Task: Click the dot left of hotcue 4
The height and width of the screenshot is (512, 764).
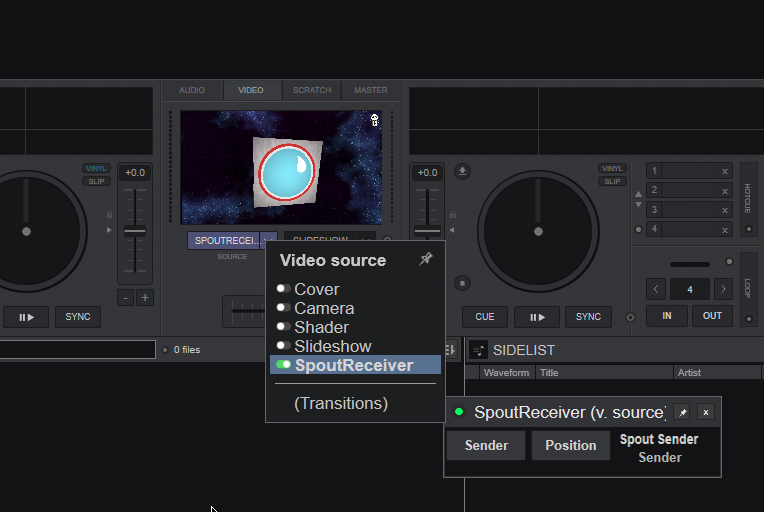Action: click(638, 229)
